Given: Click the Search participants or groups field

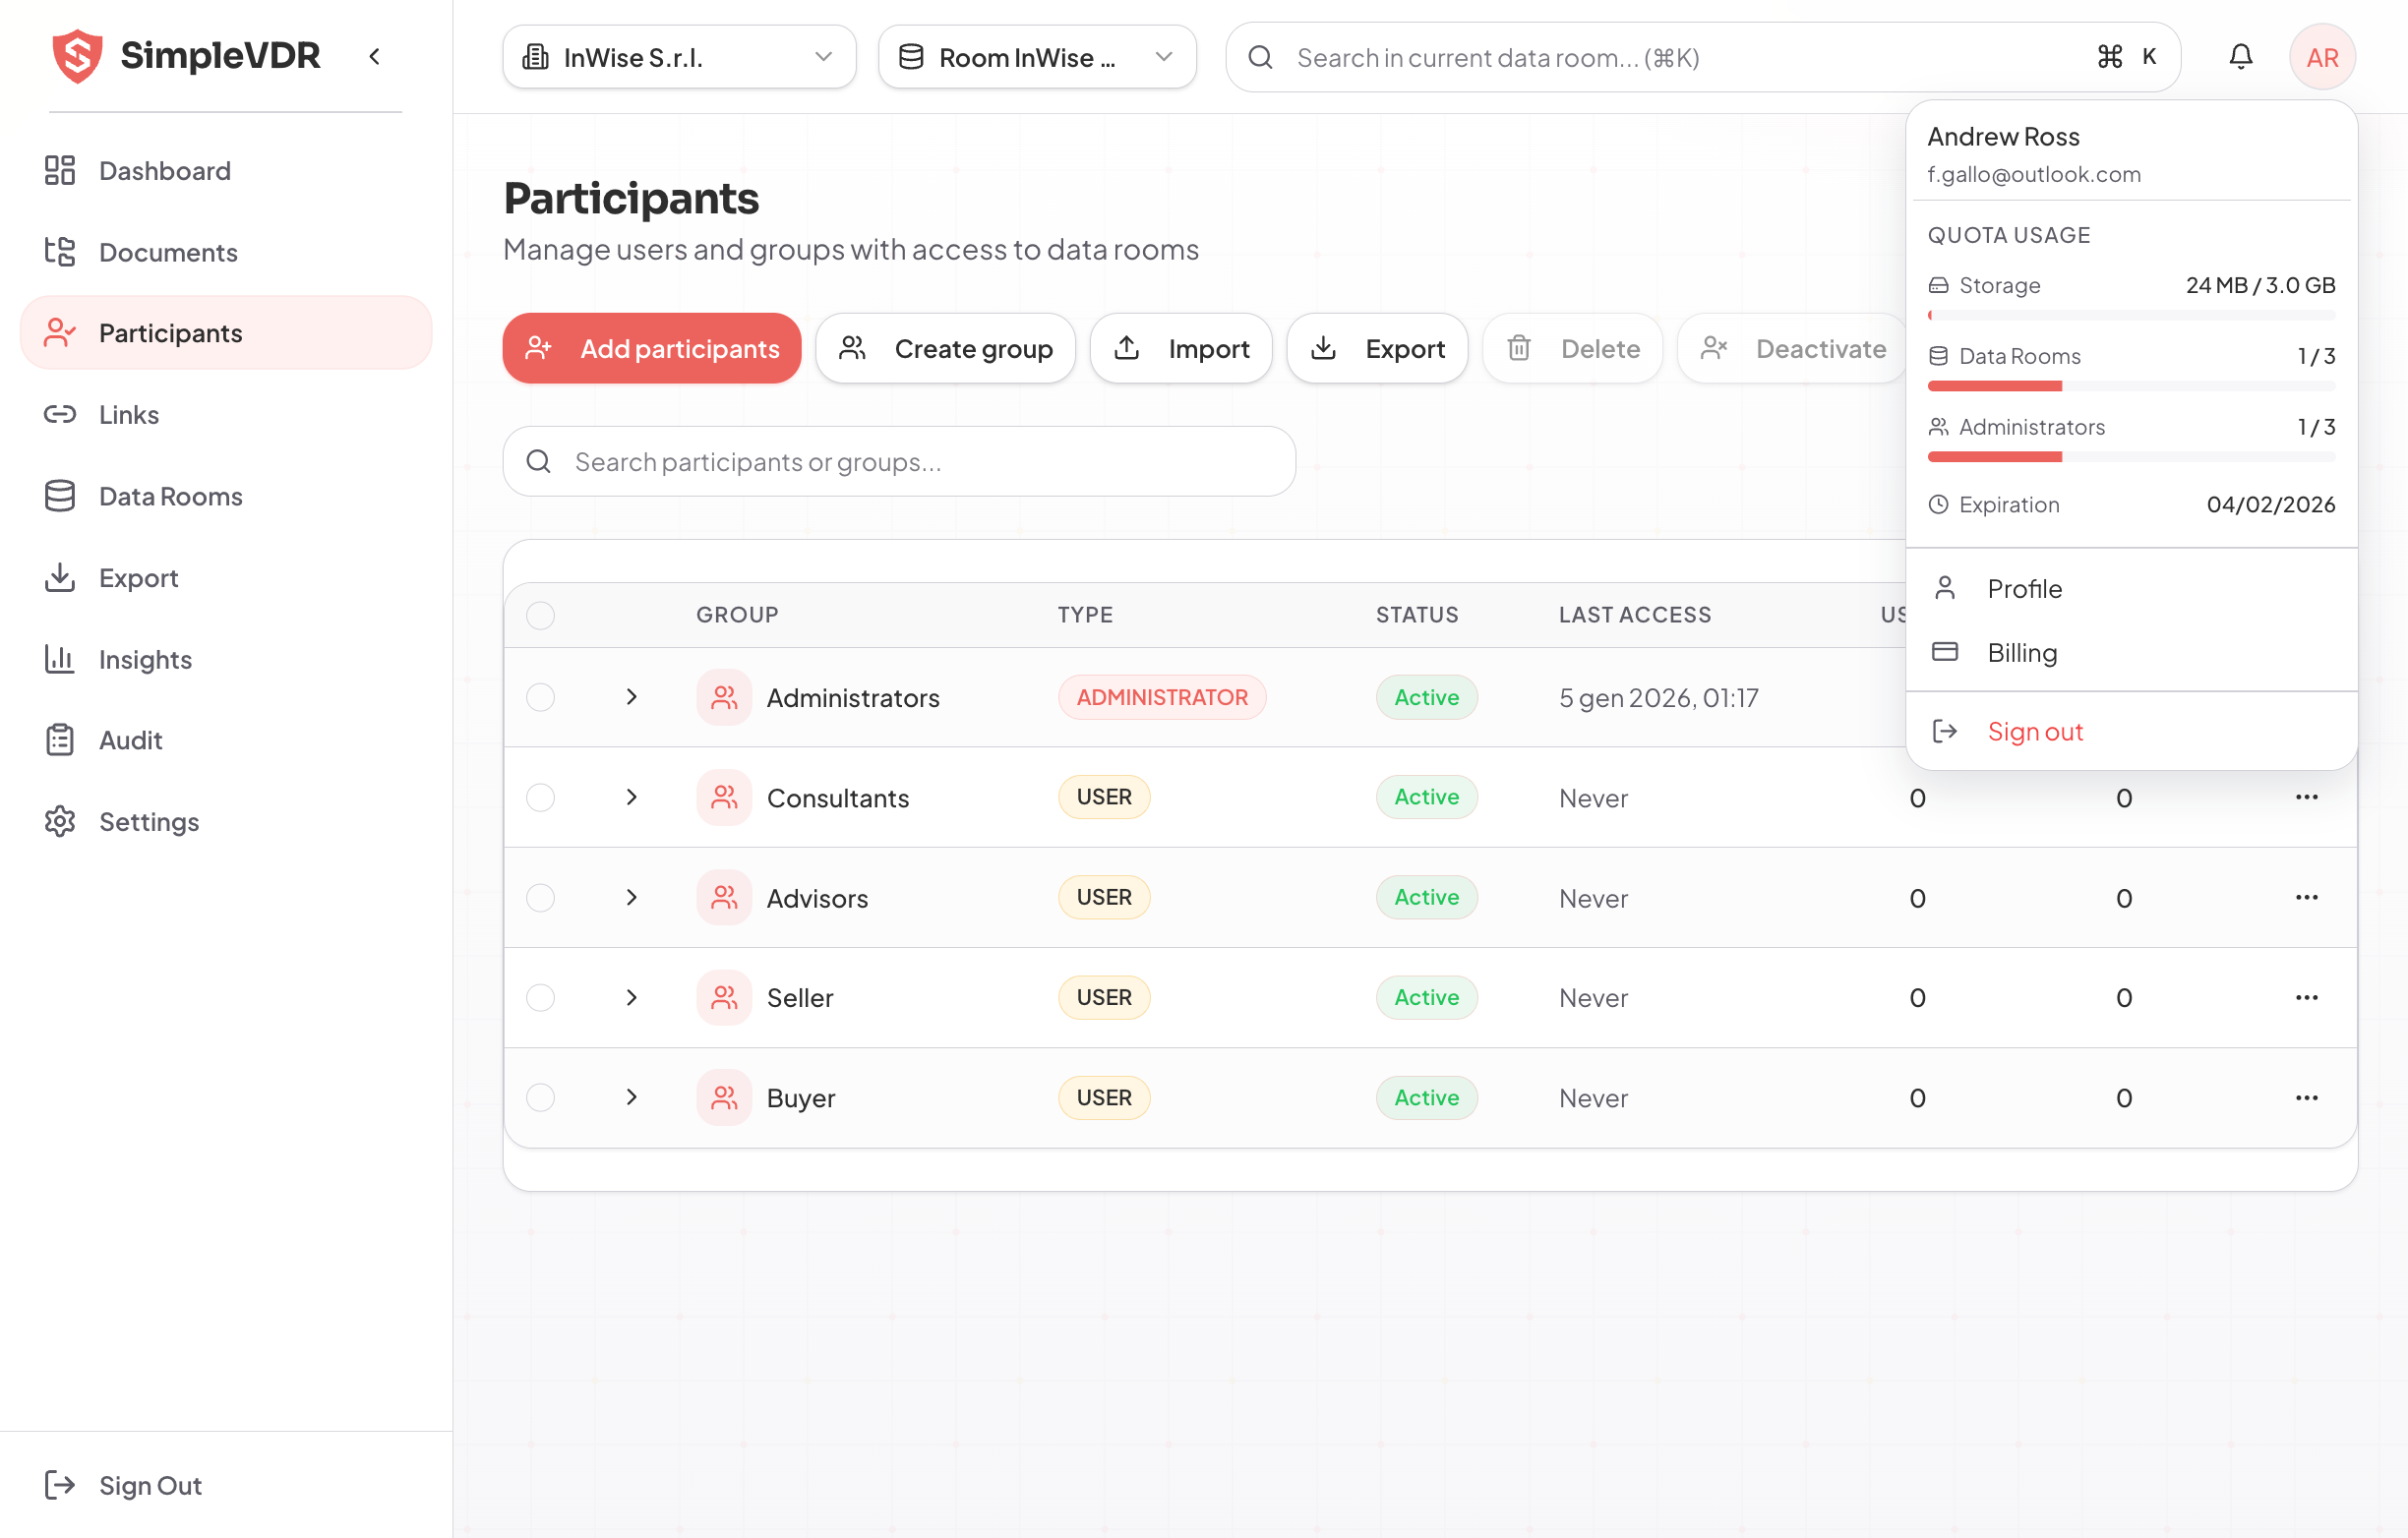Looking at the screenshot, I should click(899, 462).
